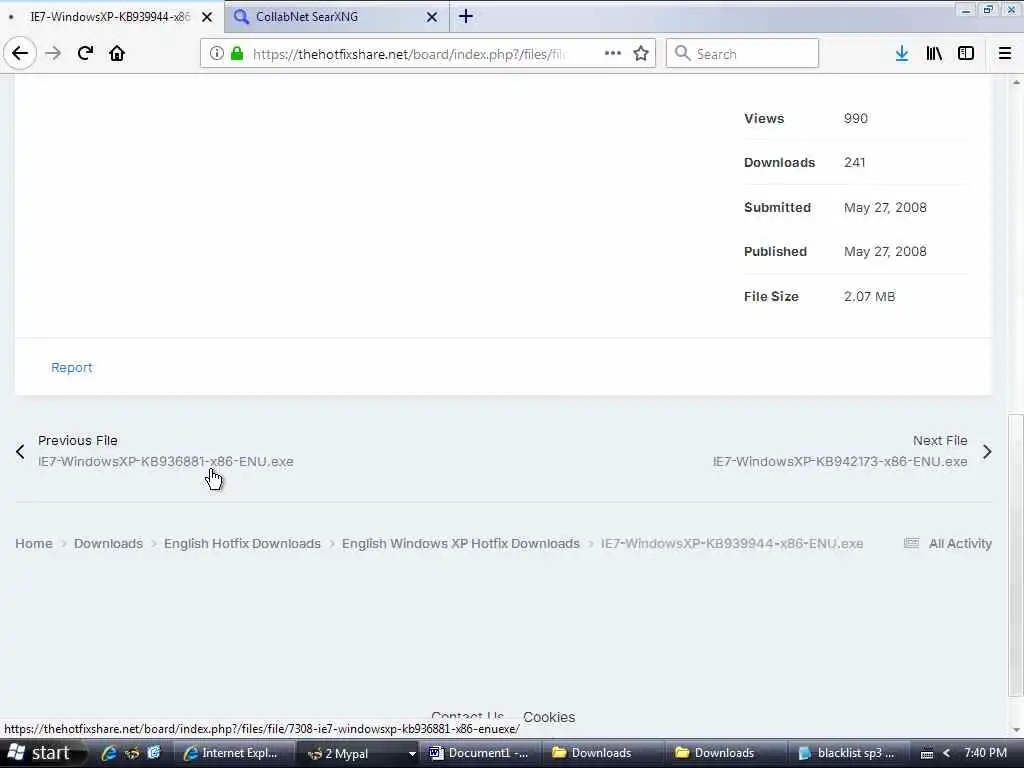The height and width of the screenshot is (768, 1024).
Task: Open English Hotfix Downloads breadcrumb
Action: pyautogui.click(x=242, y=543)
